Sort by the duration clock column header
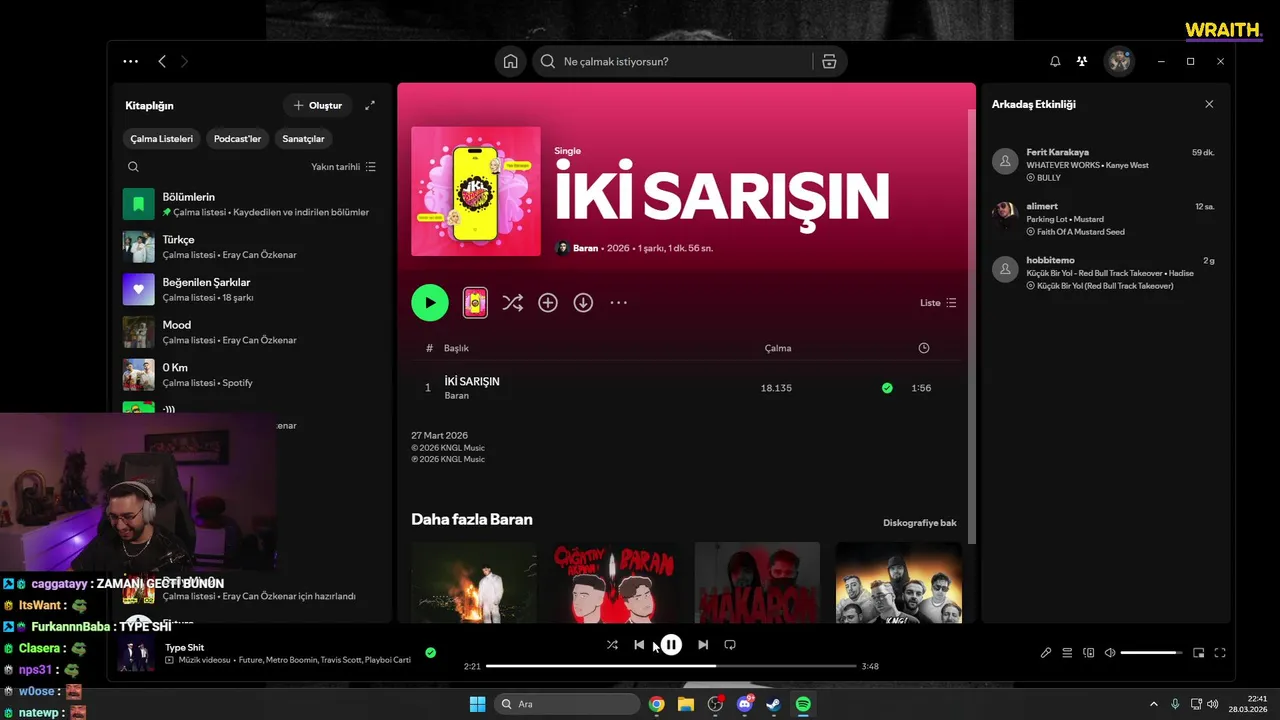Viewport: 1280px width, 720px height. (923, 348)
